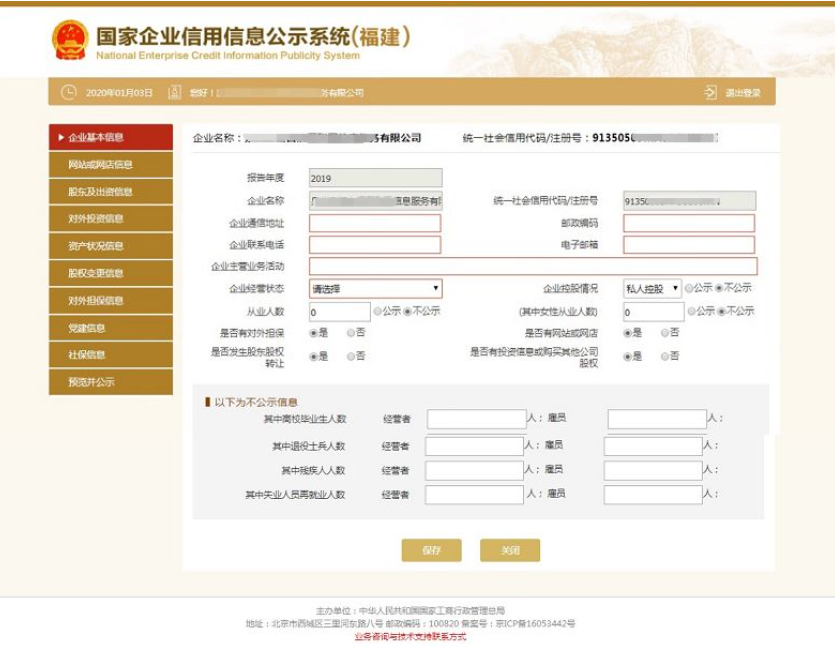Expand the 企业控股情况 dropdown

[x=652, y=289]
